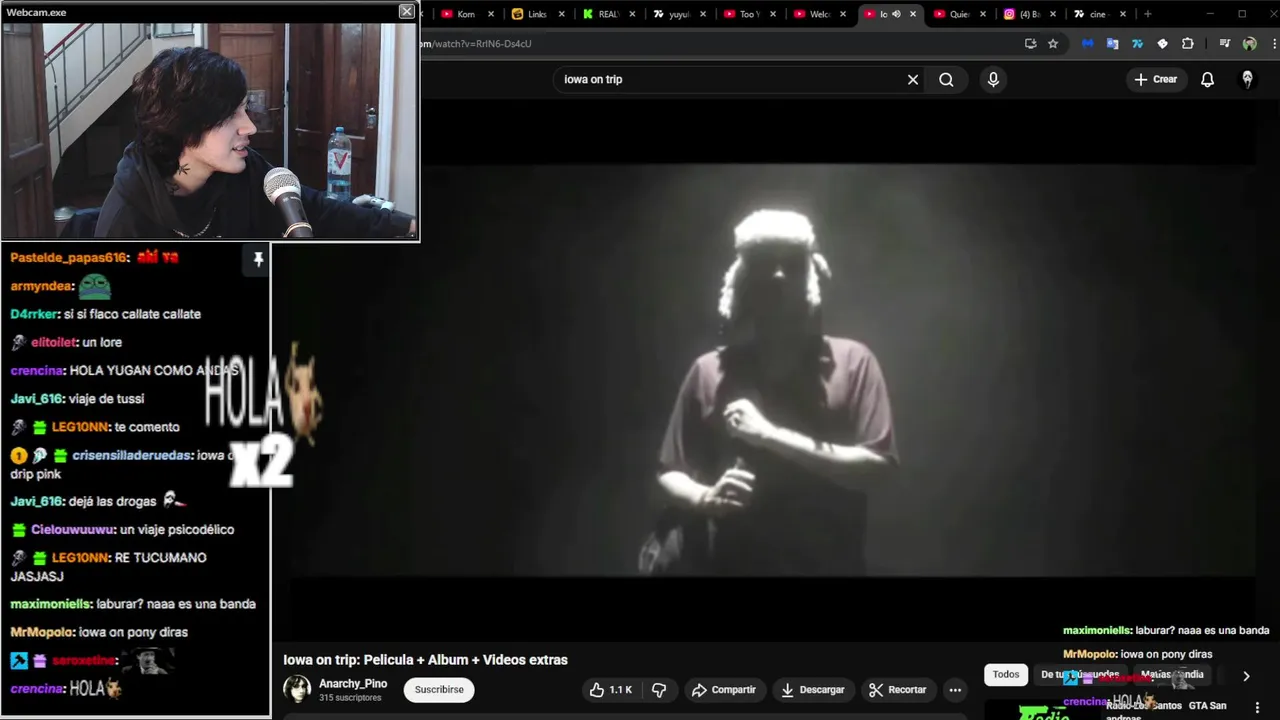Bookmark this page with star icon
1280x720 pixels.
pyautogui.click(x=1053, y=44)
